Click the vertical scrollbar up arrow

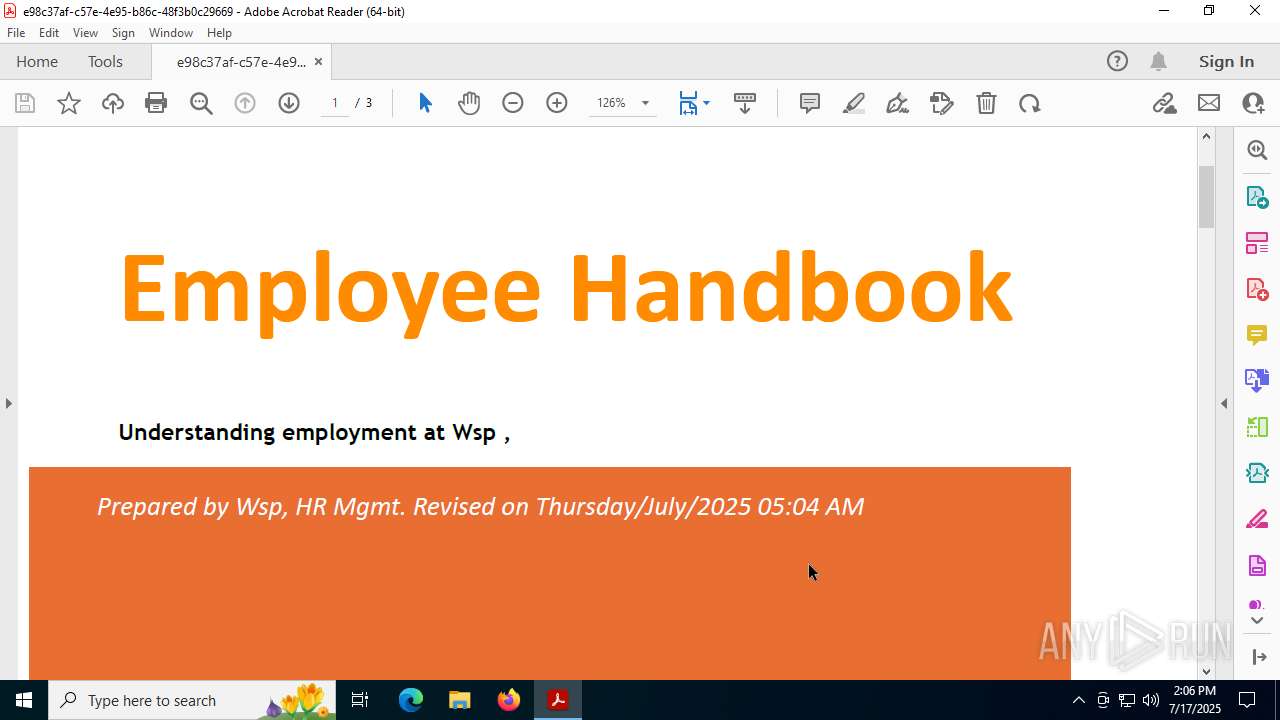pos(1206,136)
